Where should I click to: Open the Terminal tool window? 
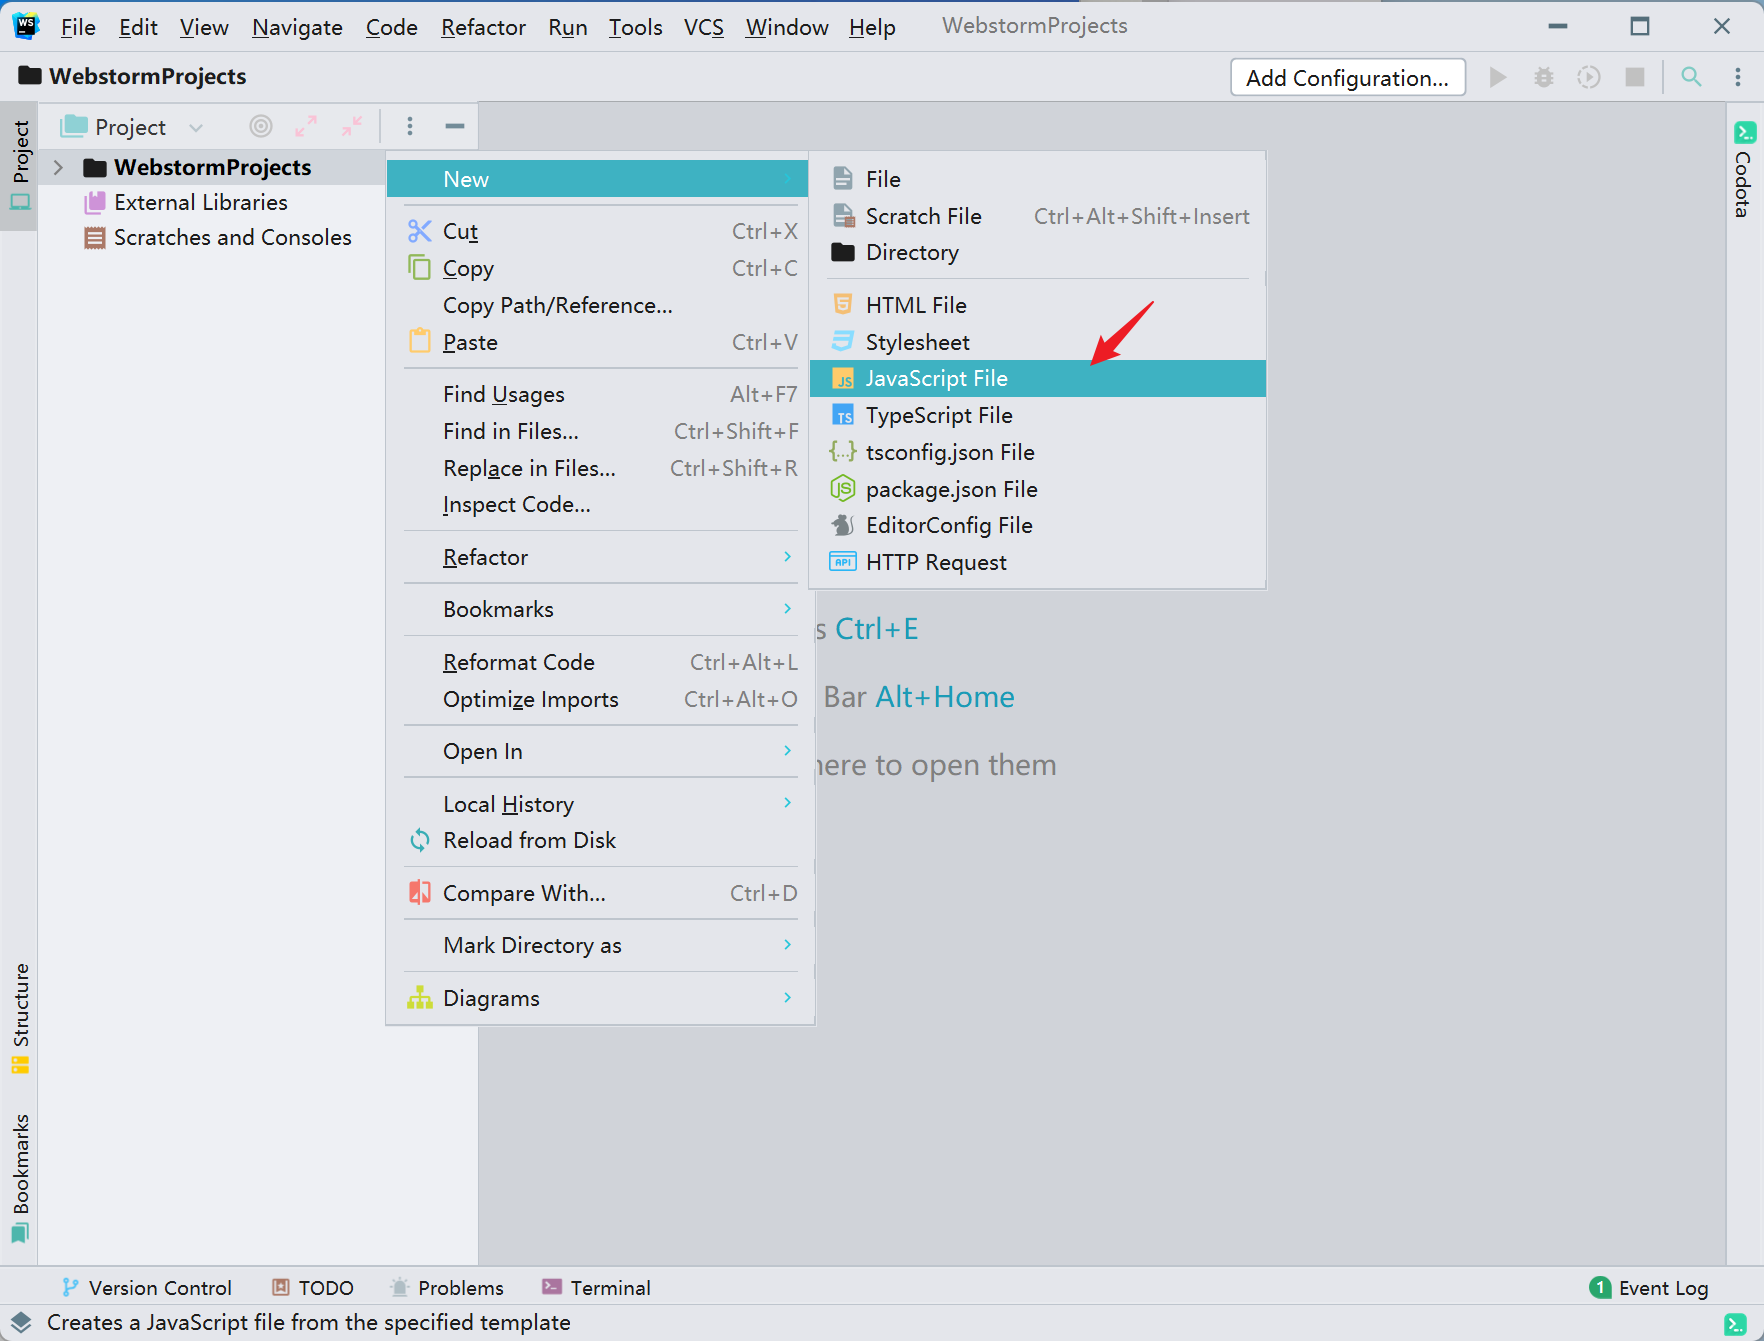coord(596,1287)
